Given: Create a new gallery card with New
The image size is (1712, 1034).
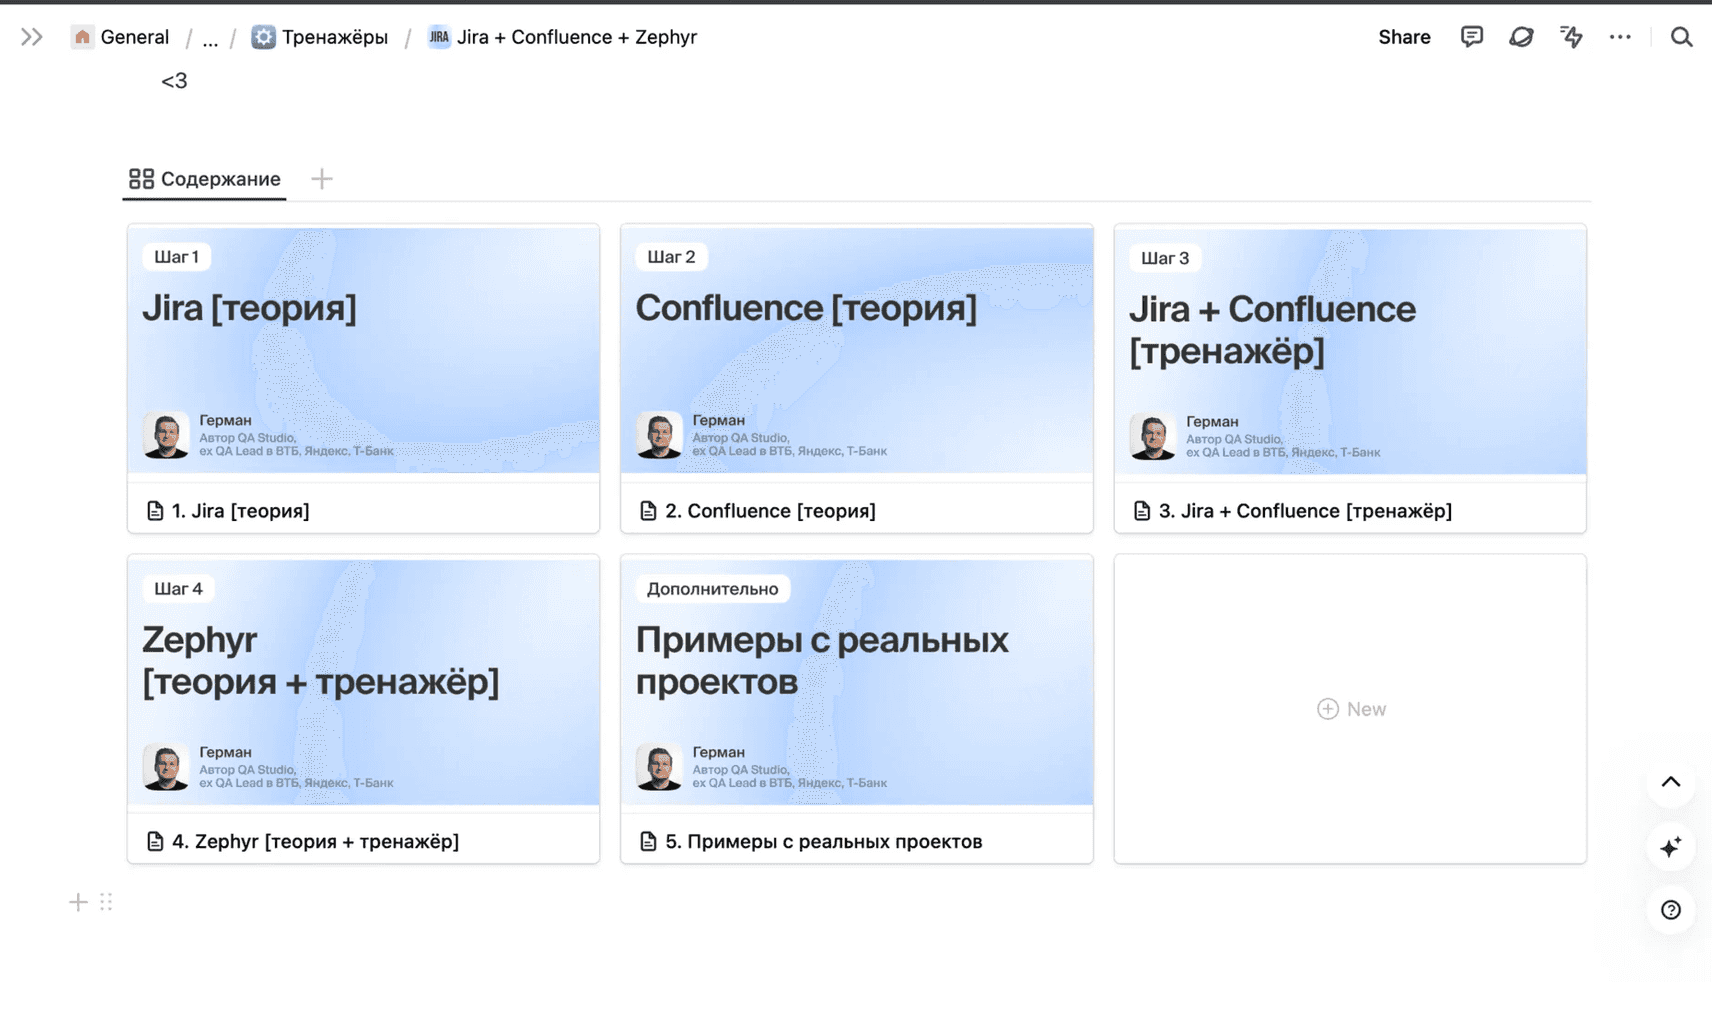Looking at the screenshot, I should coord(1350,709).
